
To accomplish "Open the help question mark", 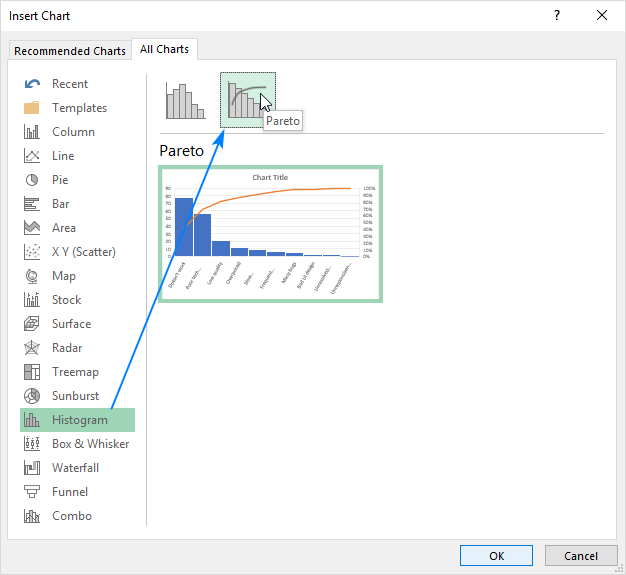I will [557, 16].
